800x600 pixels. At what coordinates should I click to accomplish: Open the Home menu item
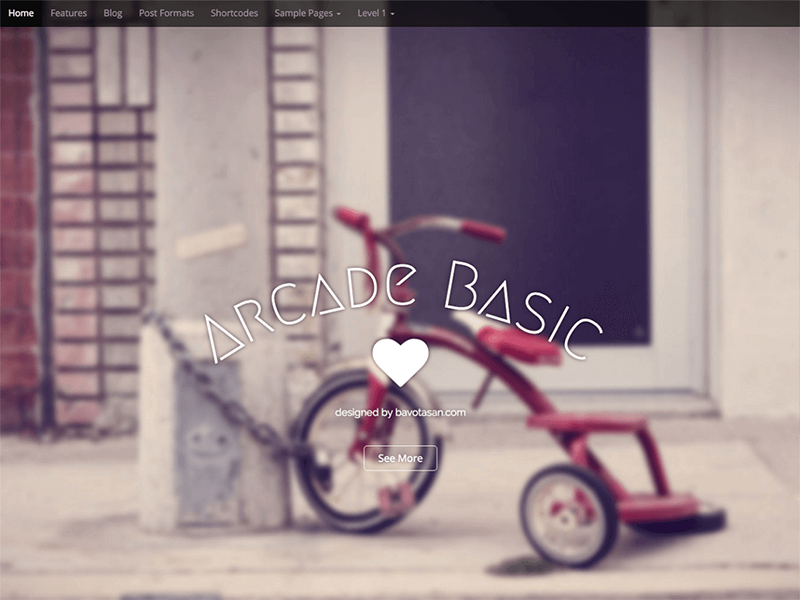pyautogui.click(x=21, y=13)
